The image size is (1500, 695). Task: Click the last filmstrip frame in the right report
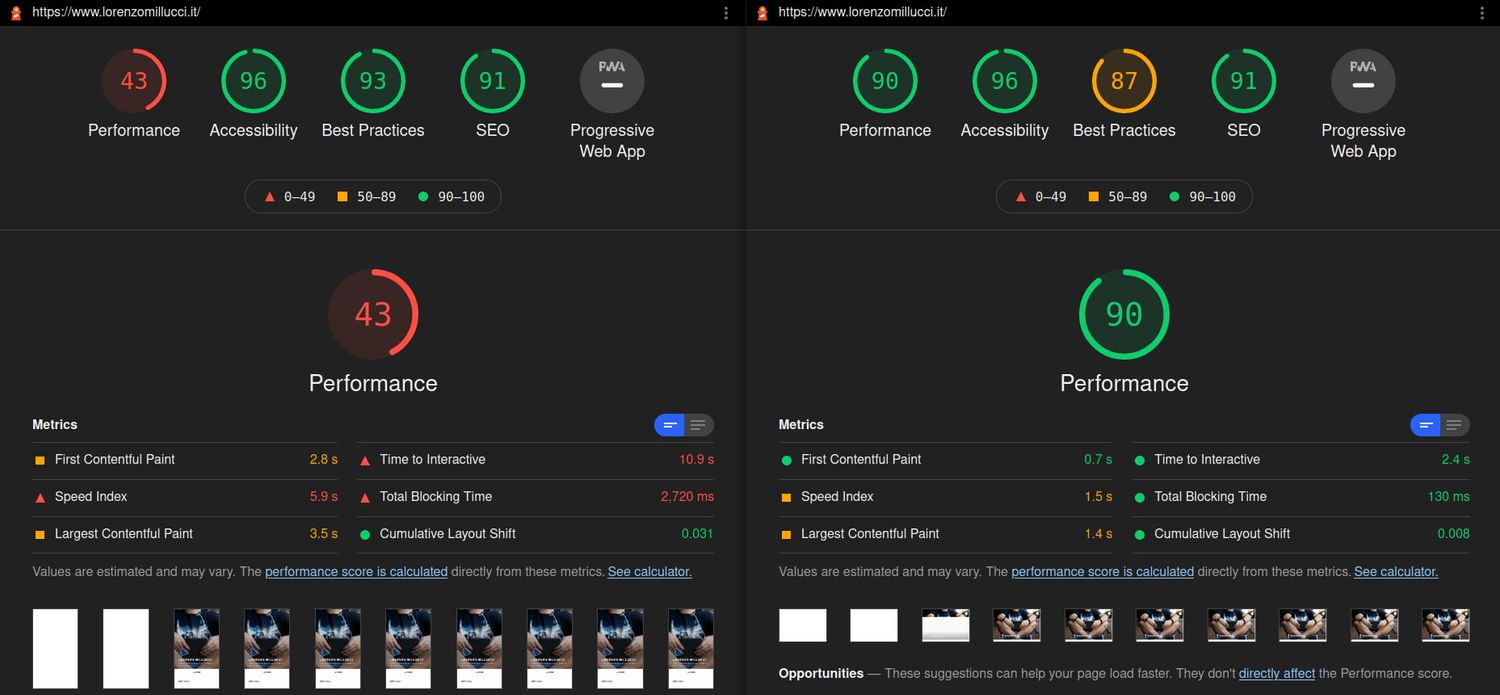(1446, 625)
